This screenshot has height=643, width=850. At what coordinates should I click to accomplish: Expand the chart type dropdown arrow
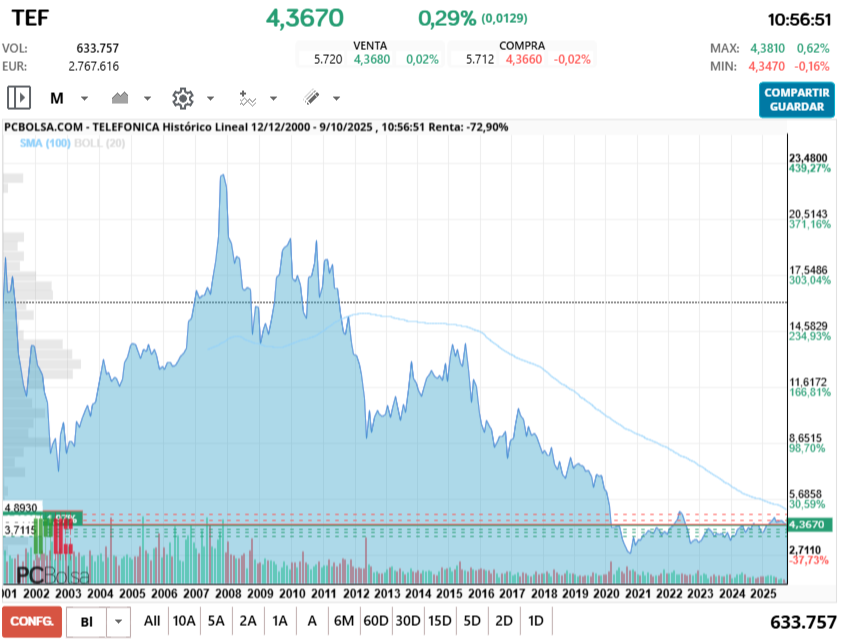[147, 98]
